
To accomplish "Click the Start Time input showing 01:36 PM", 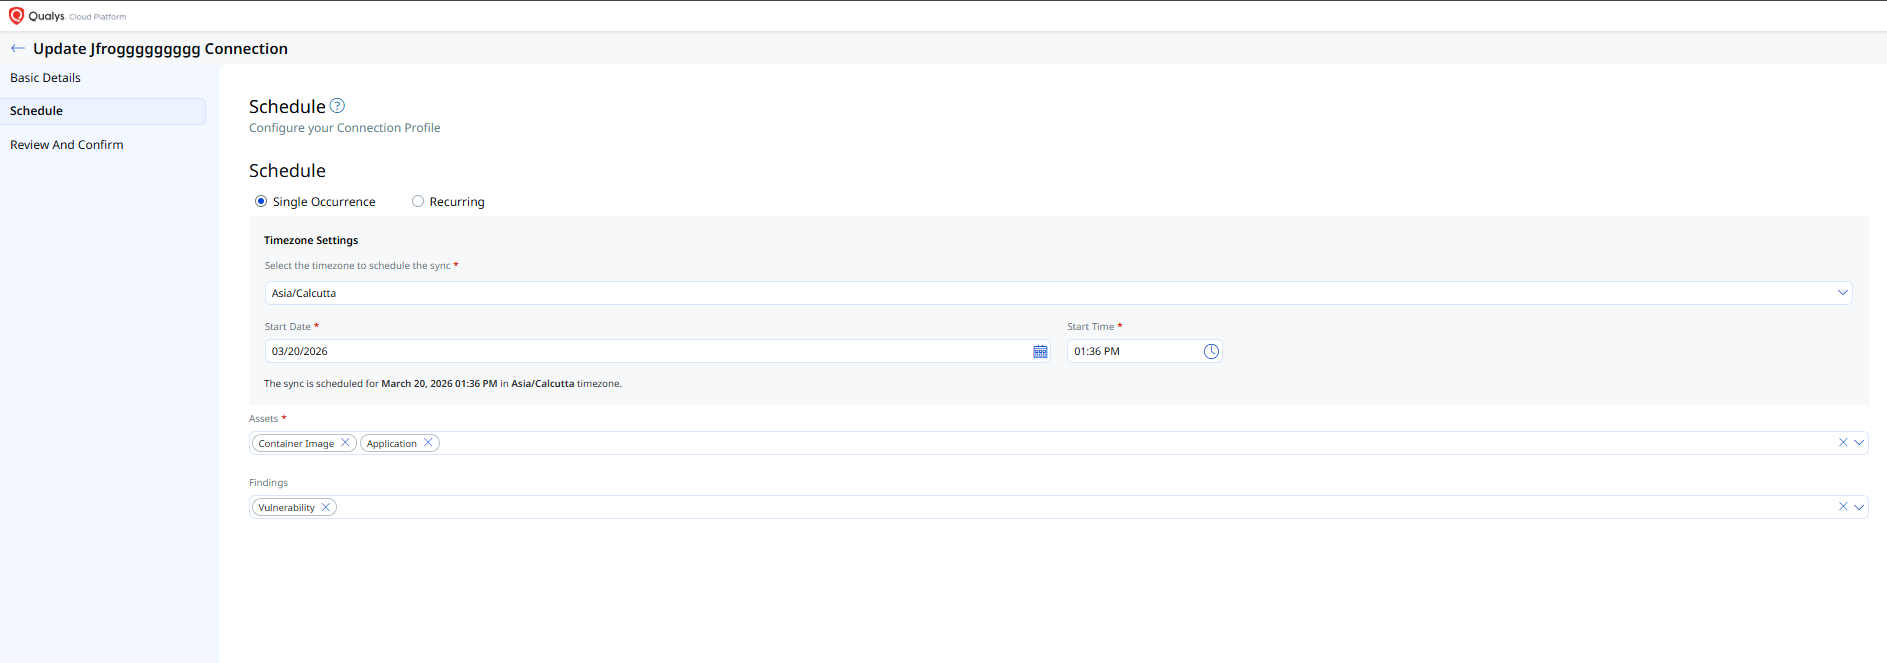I will (x=1144, y=351).
